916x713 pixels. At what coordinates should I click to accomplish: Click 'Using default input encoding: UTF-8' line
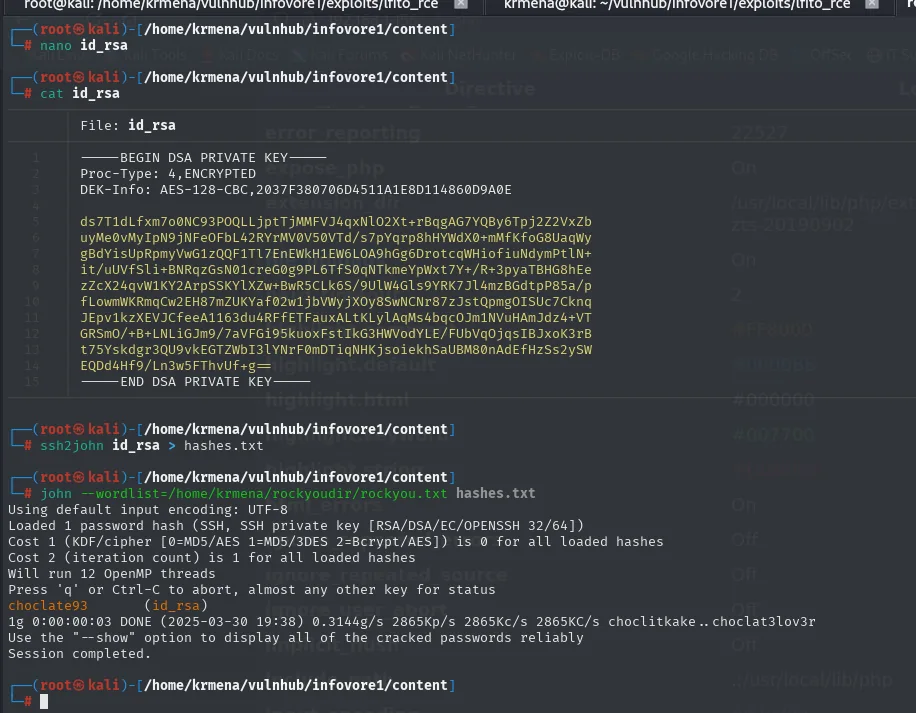point(148,510)
